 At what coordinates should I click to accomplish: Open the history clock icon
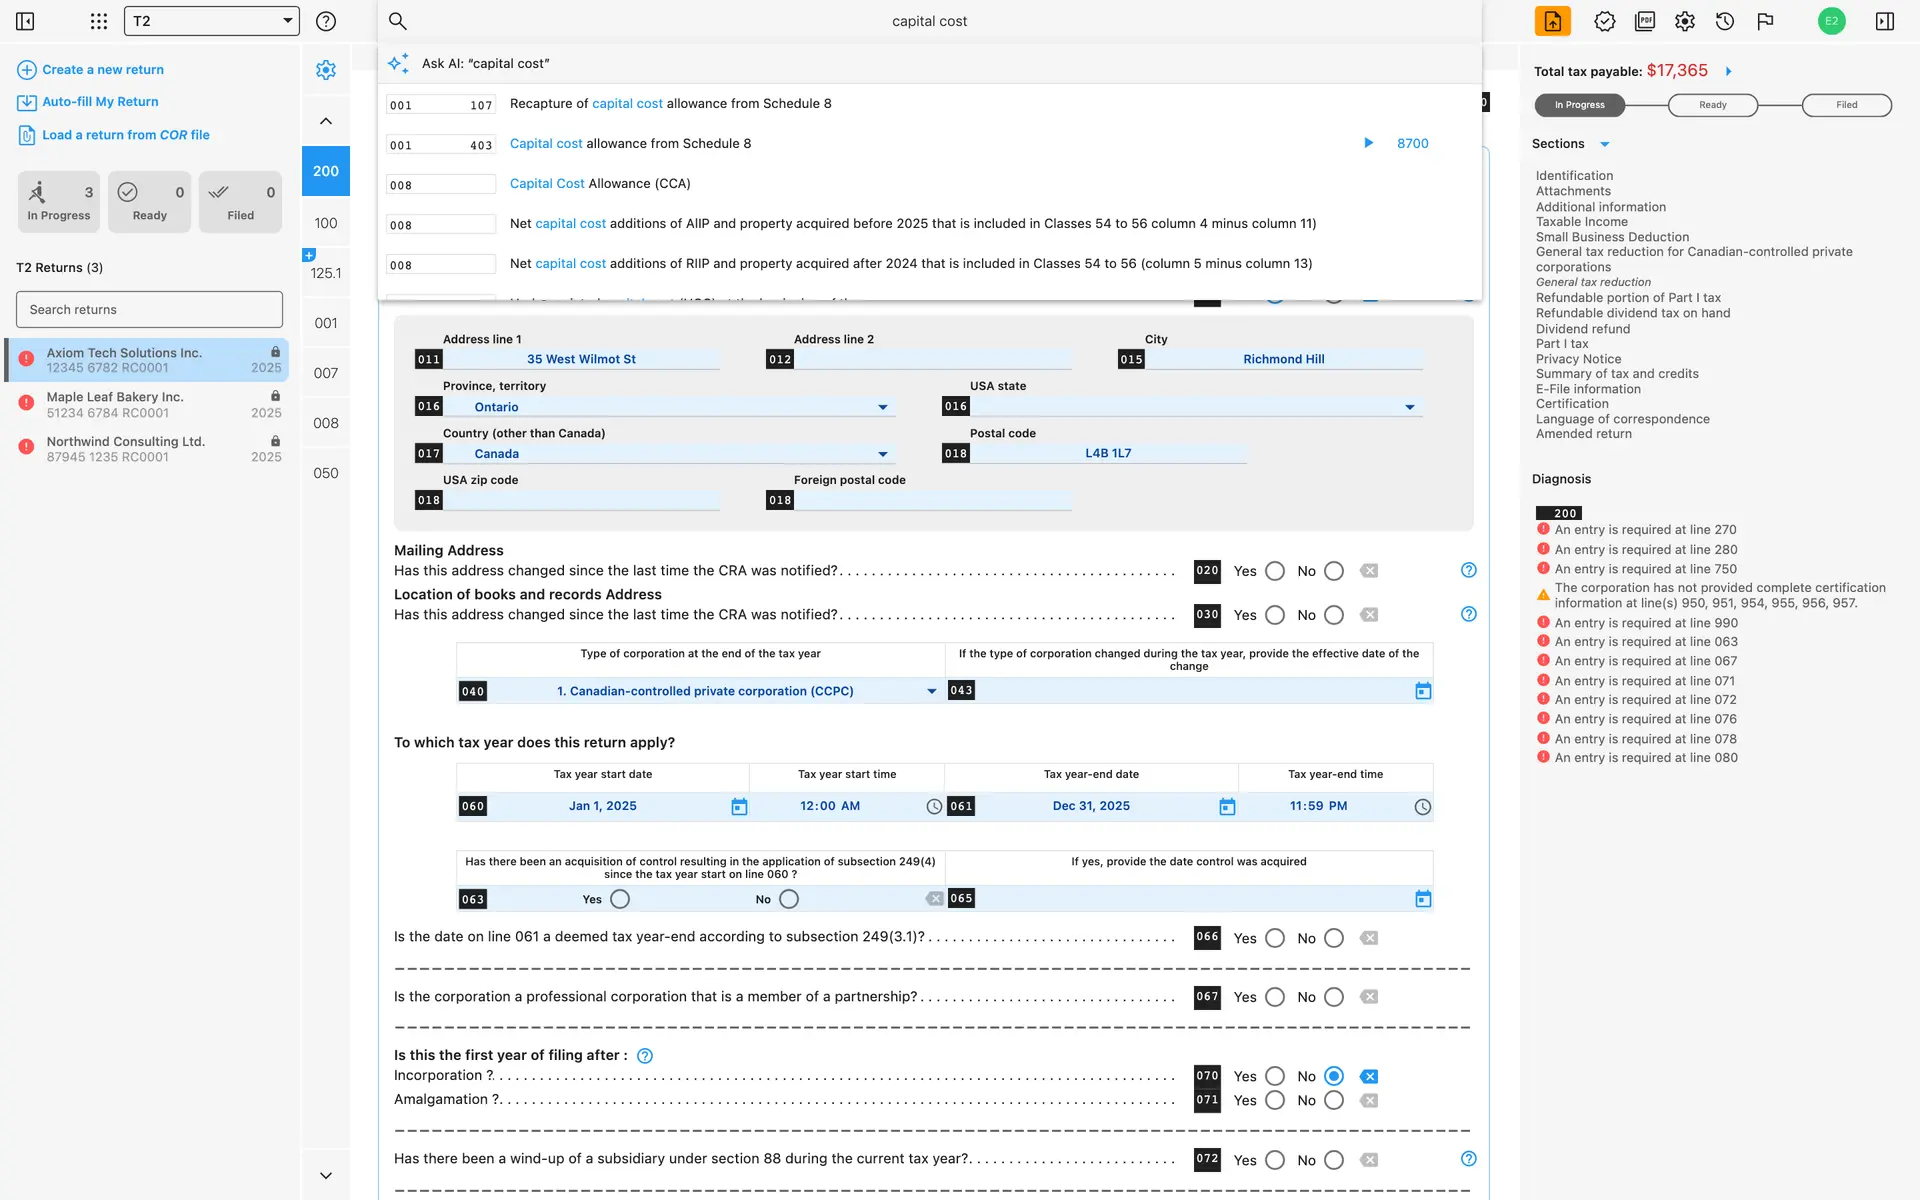[x=1725, y=21]
